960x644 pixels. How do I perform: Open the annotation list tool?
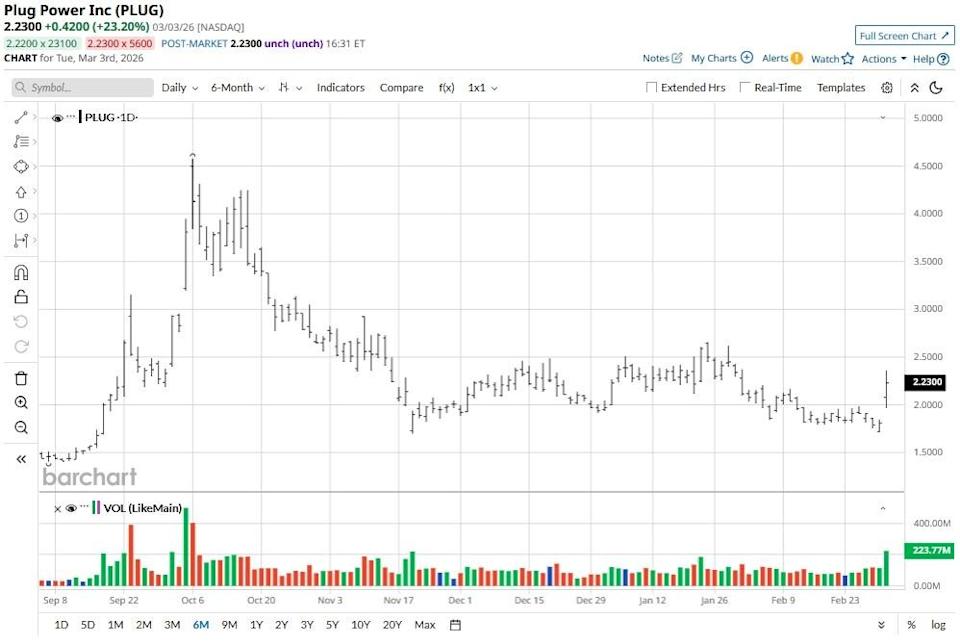tap(21, 143)
